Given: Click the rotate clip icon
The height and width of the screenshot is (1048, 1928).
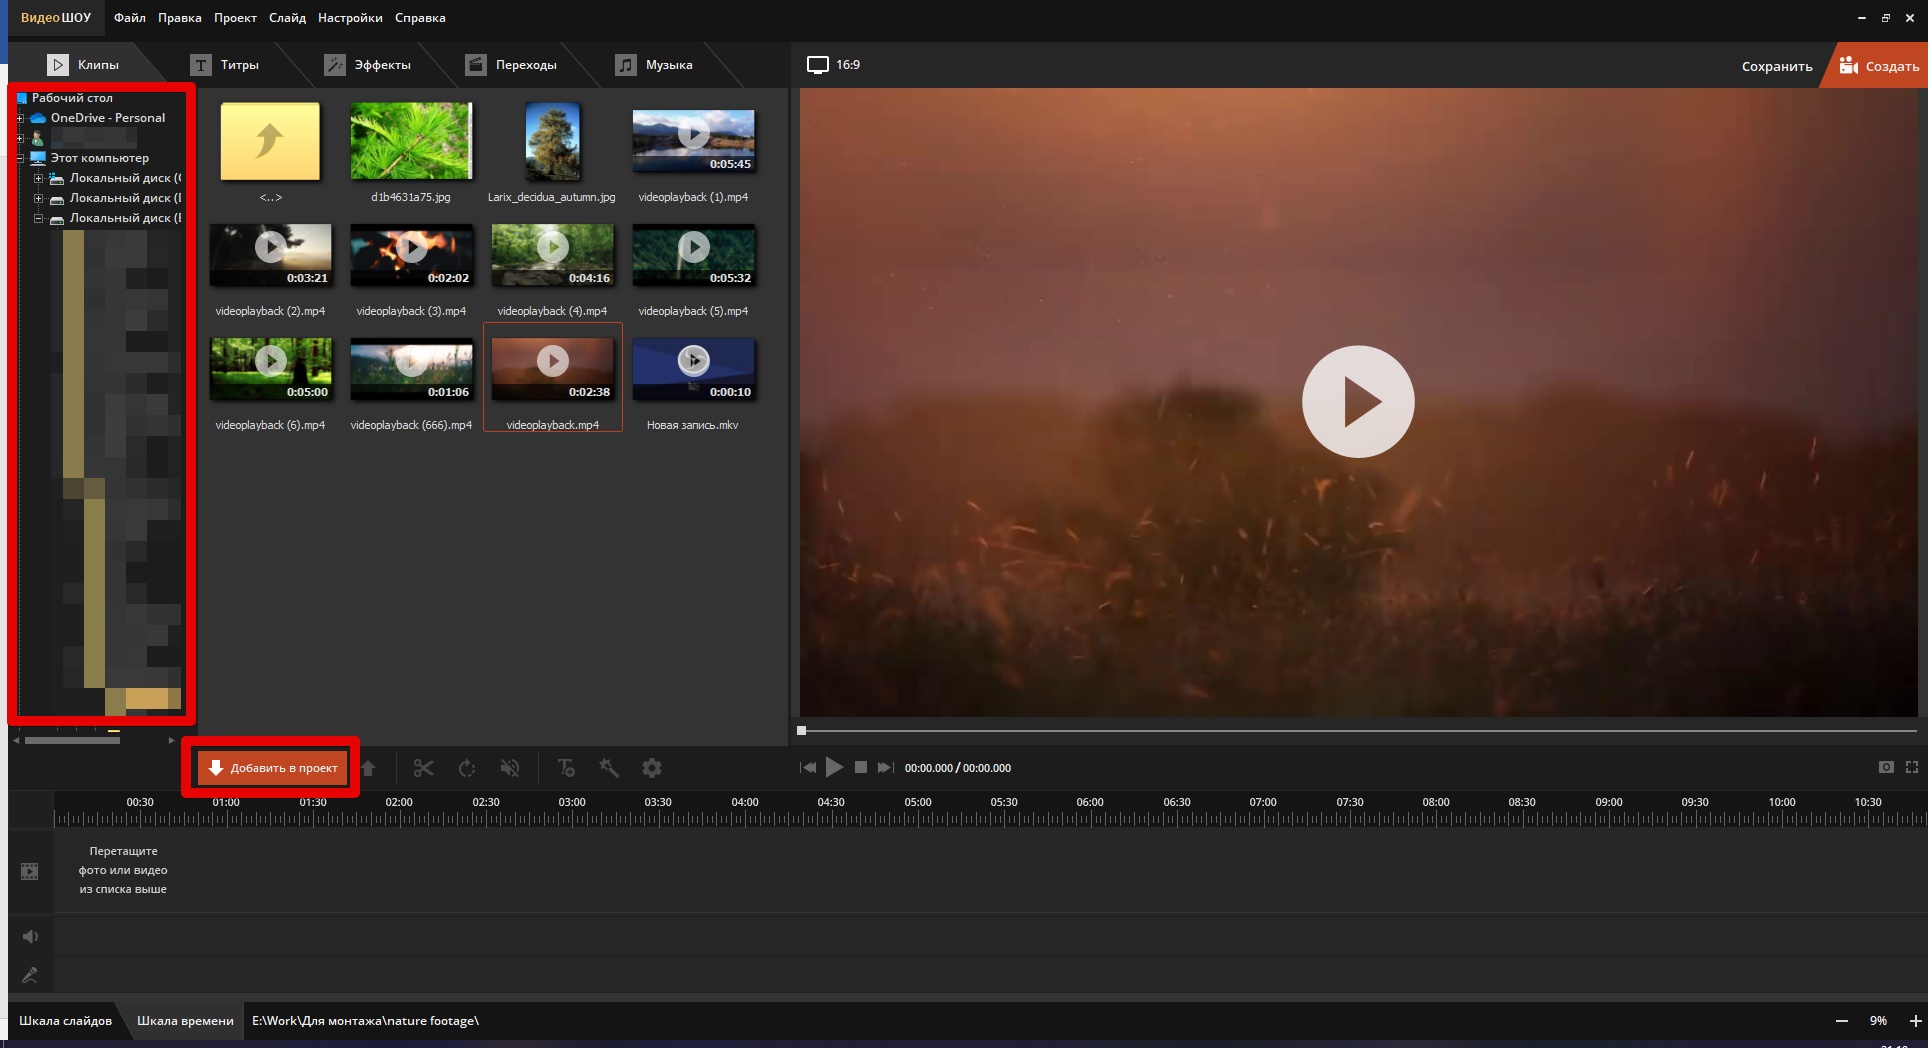Looking at the screenshot, I should [x=467, y=768].
